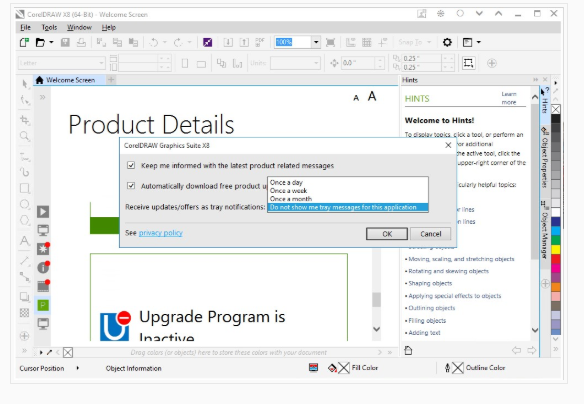This screenshot has width=584, height=404.
Task: Open the Object Manager docker tab
Action: click(x=545, y=230)
